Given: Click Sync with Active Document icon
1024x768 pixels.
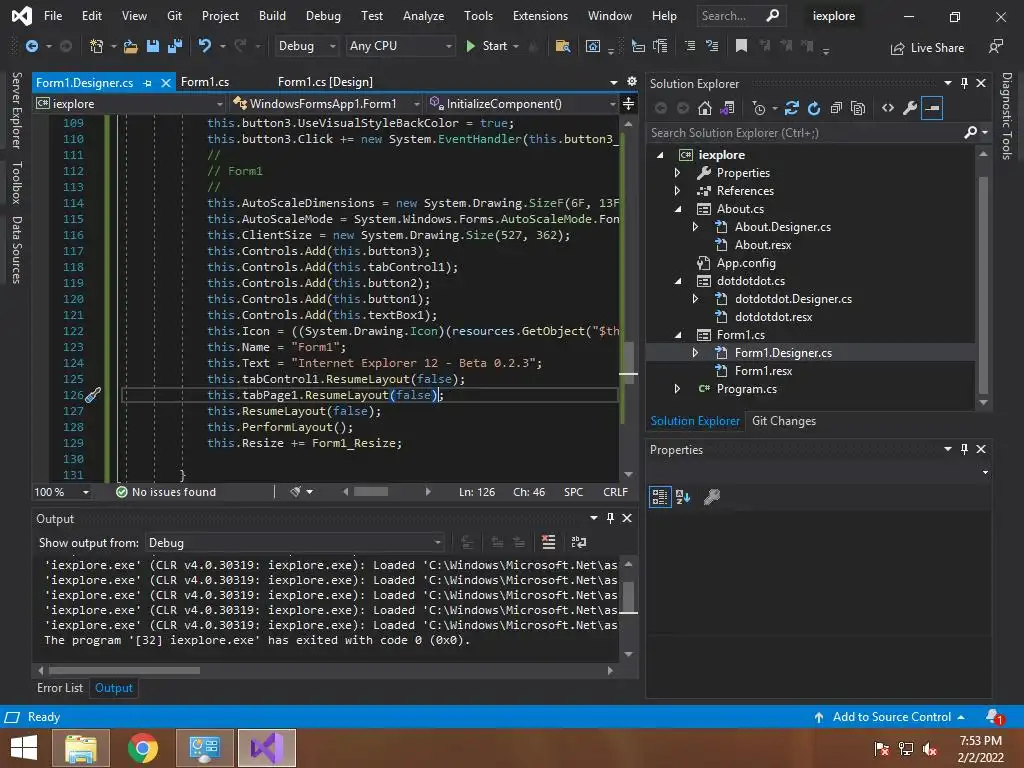Looking at the screenshot, I should (x=792, y=108).
